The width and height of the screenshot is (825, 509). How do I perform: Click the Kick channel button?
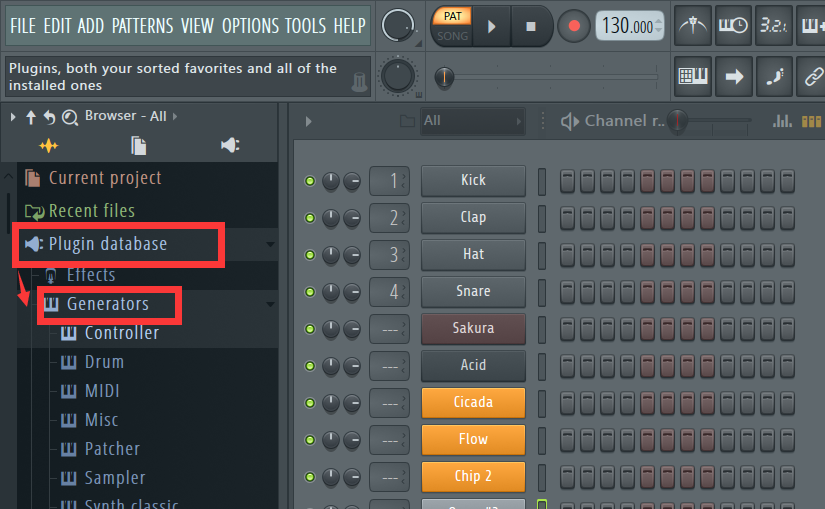coord(473,181)
